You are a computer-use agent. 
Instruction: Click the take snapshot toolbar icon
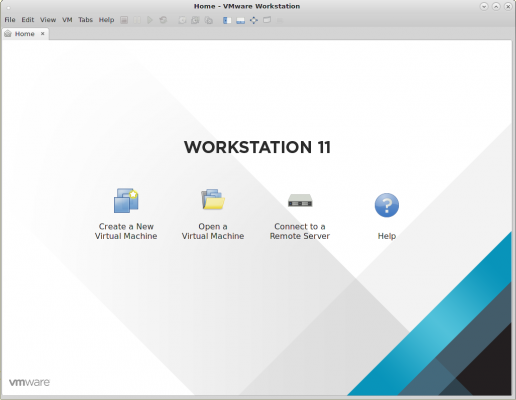point(182,20)
